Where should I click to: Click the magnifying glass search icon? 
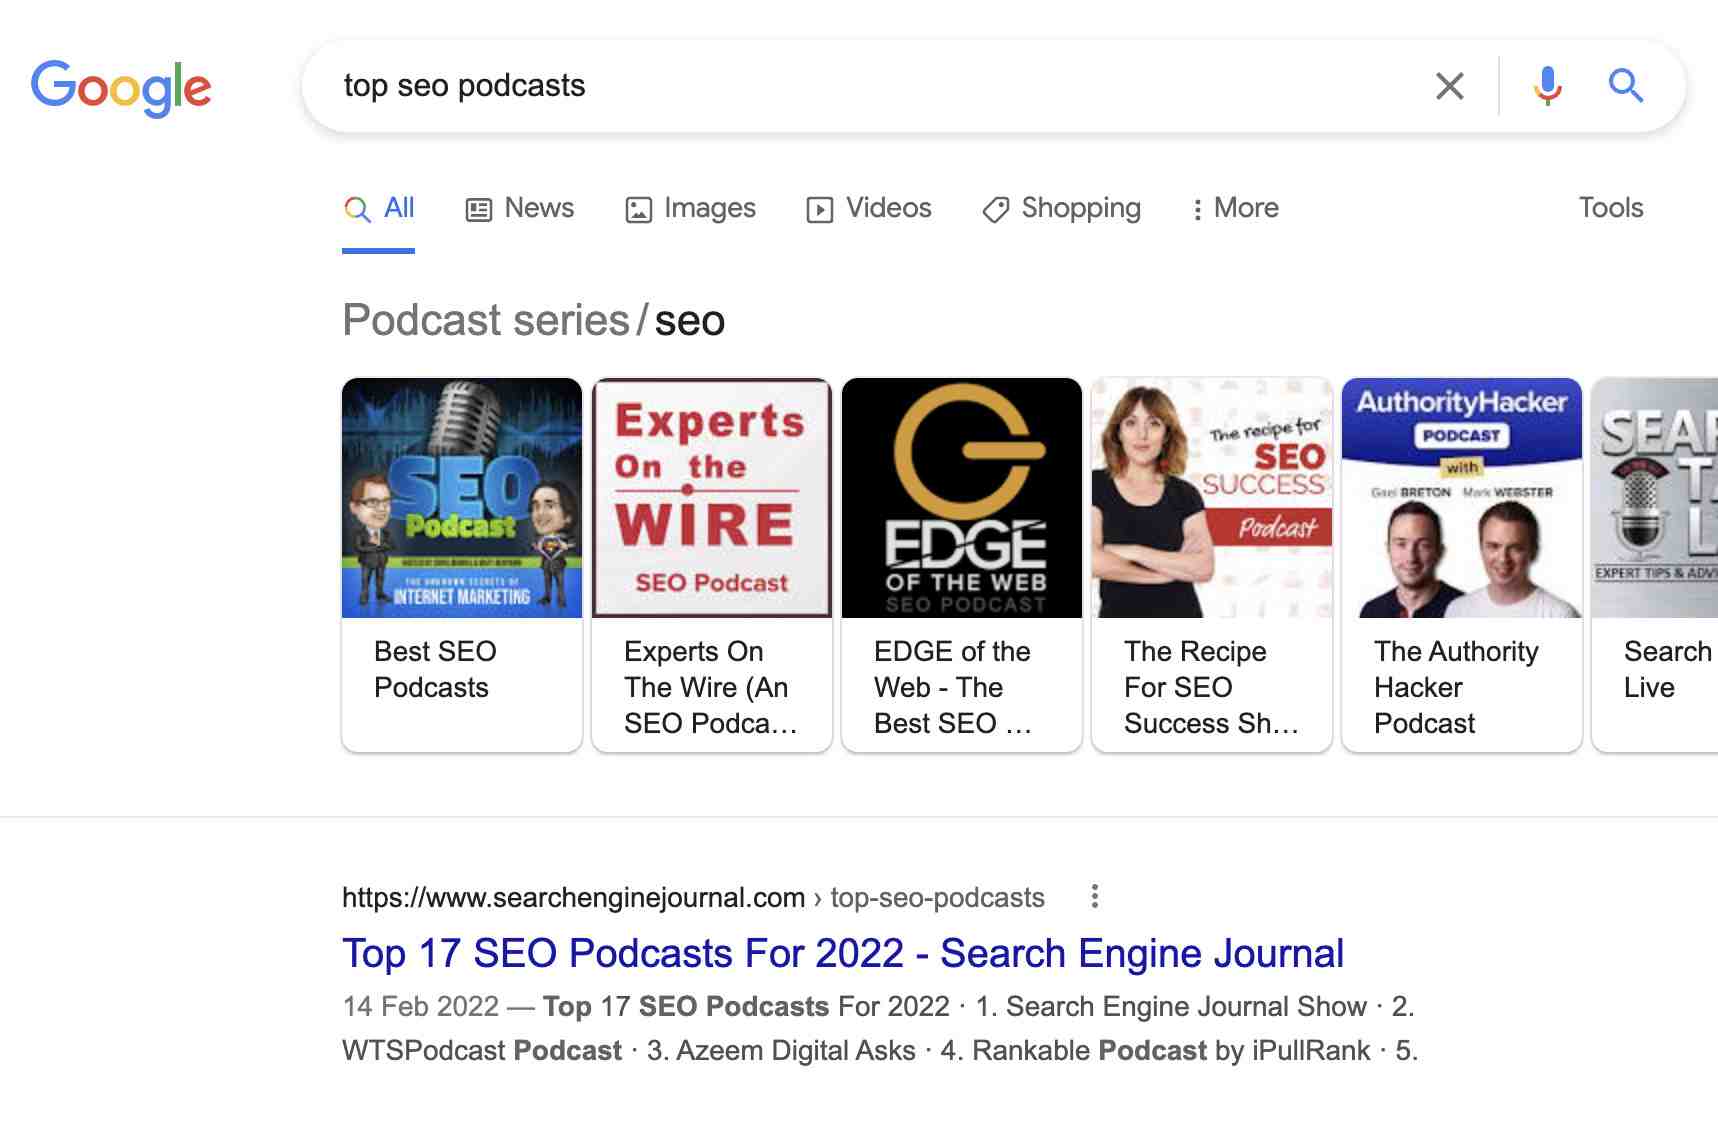pyautogui.click(x=1626, y=87)
